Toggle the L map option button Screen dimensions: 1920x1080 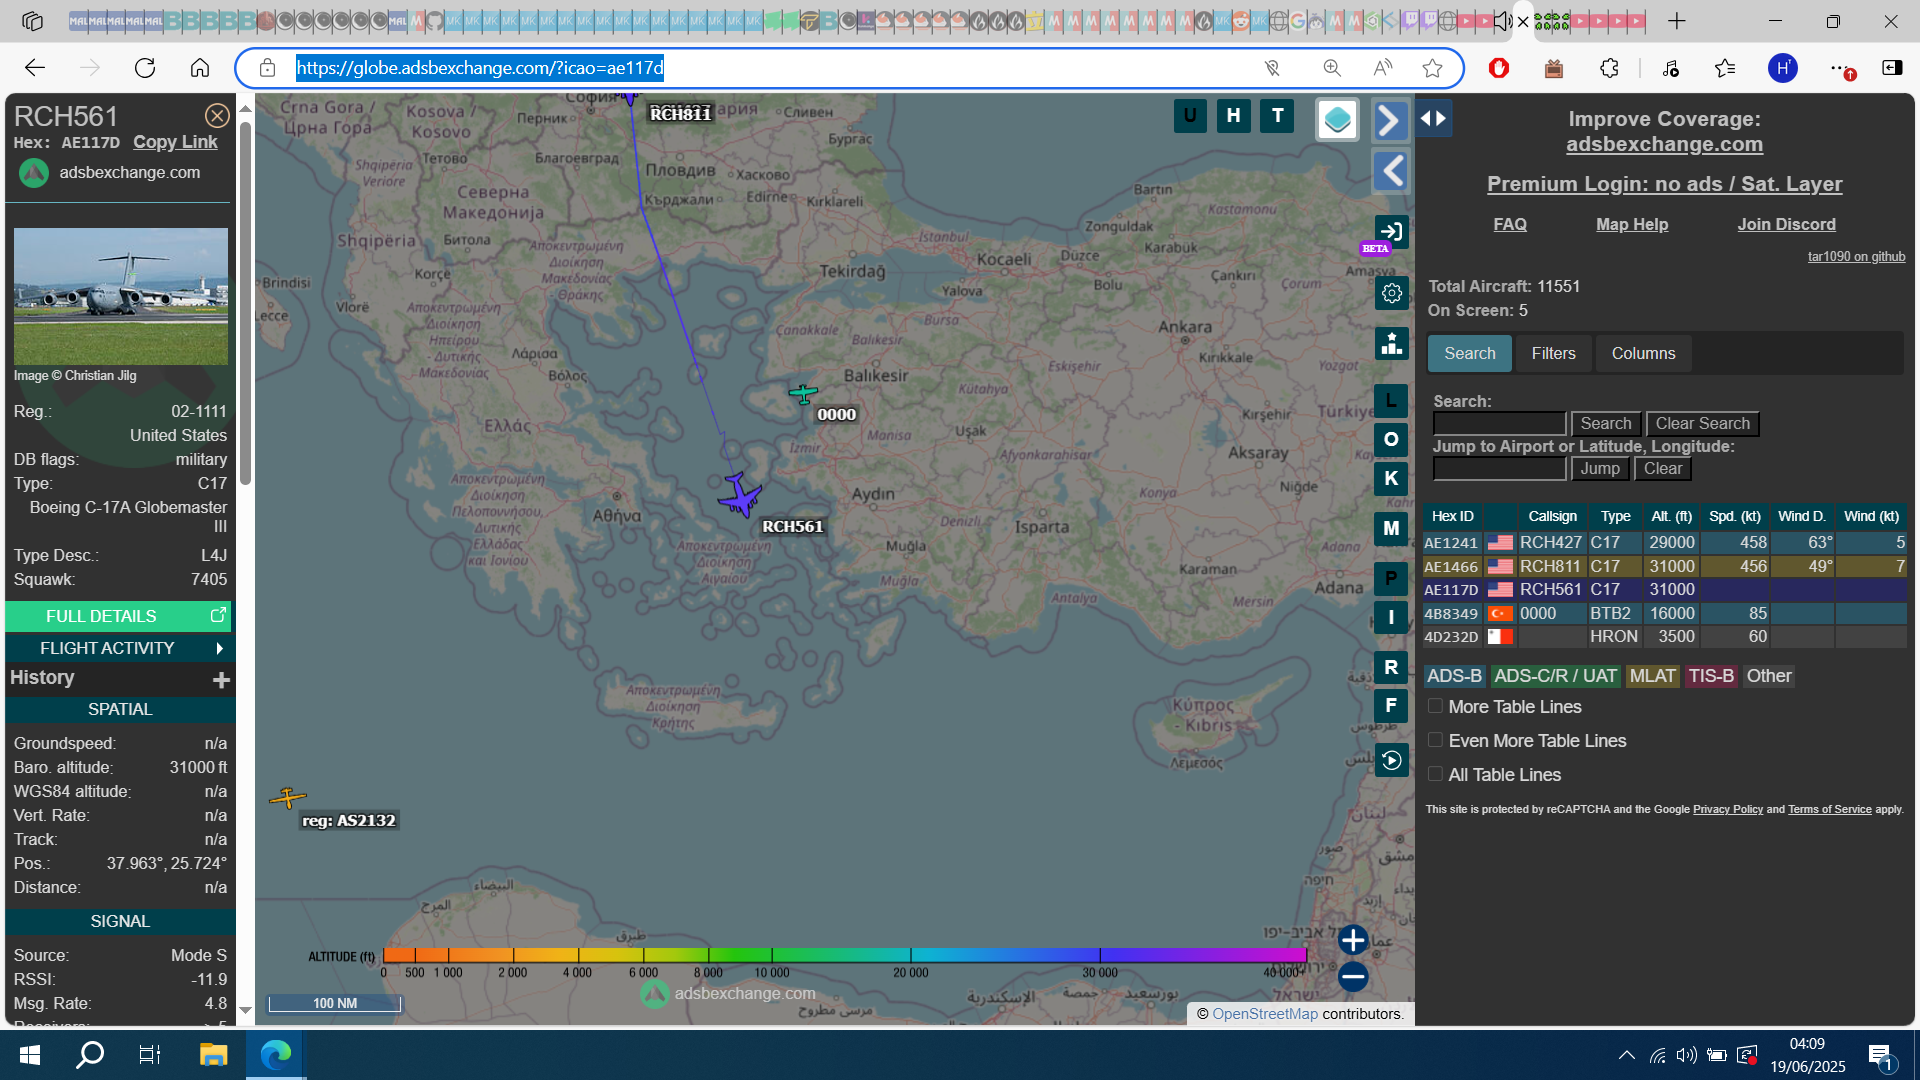pyautogui.click(x=1391, y=401)
